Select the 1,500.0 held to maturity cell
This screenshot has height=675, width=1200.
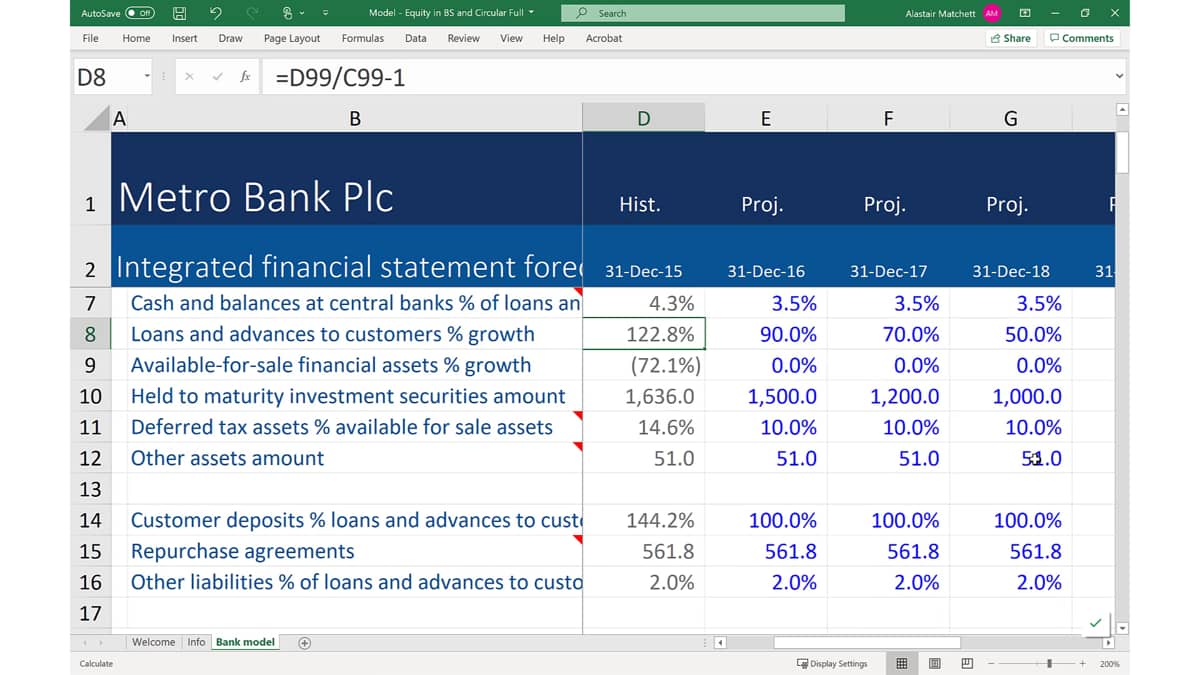pos(766,396)
